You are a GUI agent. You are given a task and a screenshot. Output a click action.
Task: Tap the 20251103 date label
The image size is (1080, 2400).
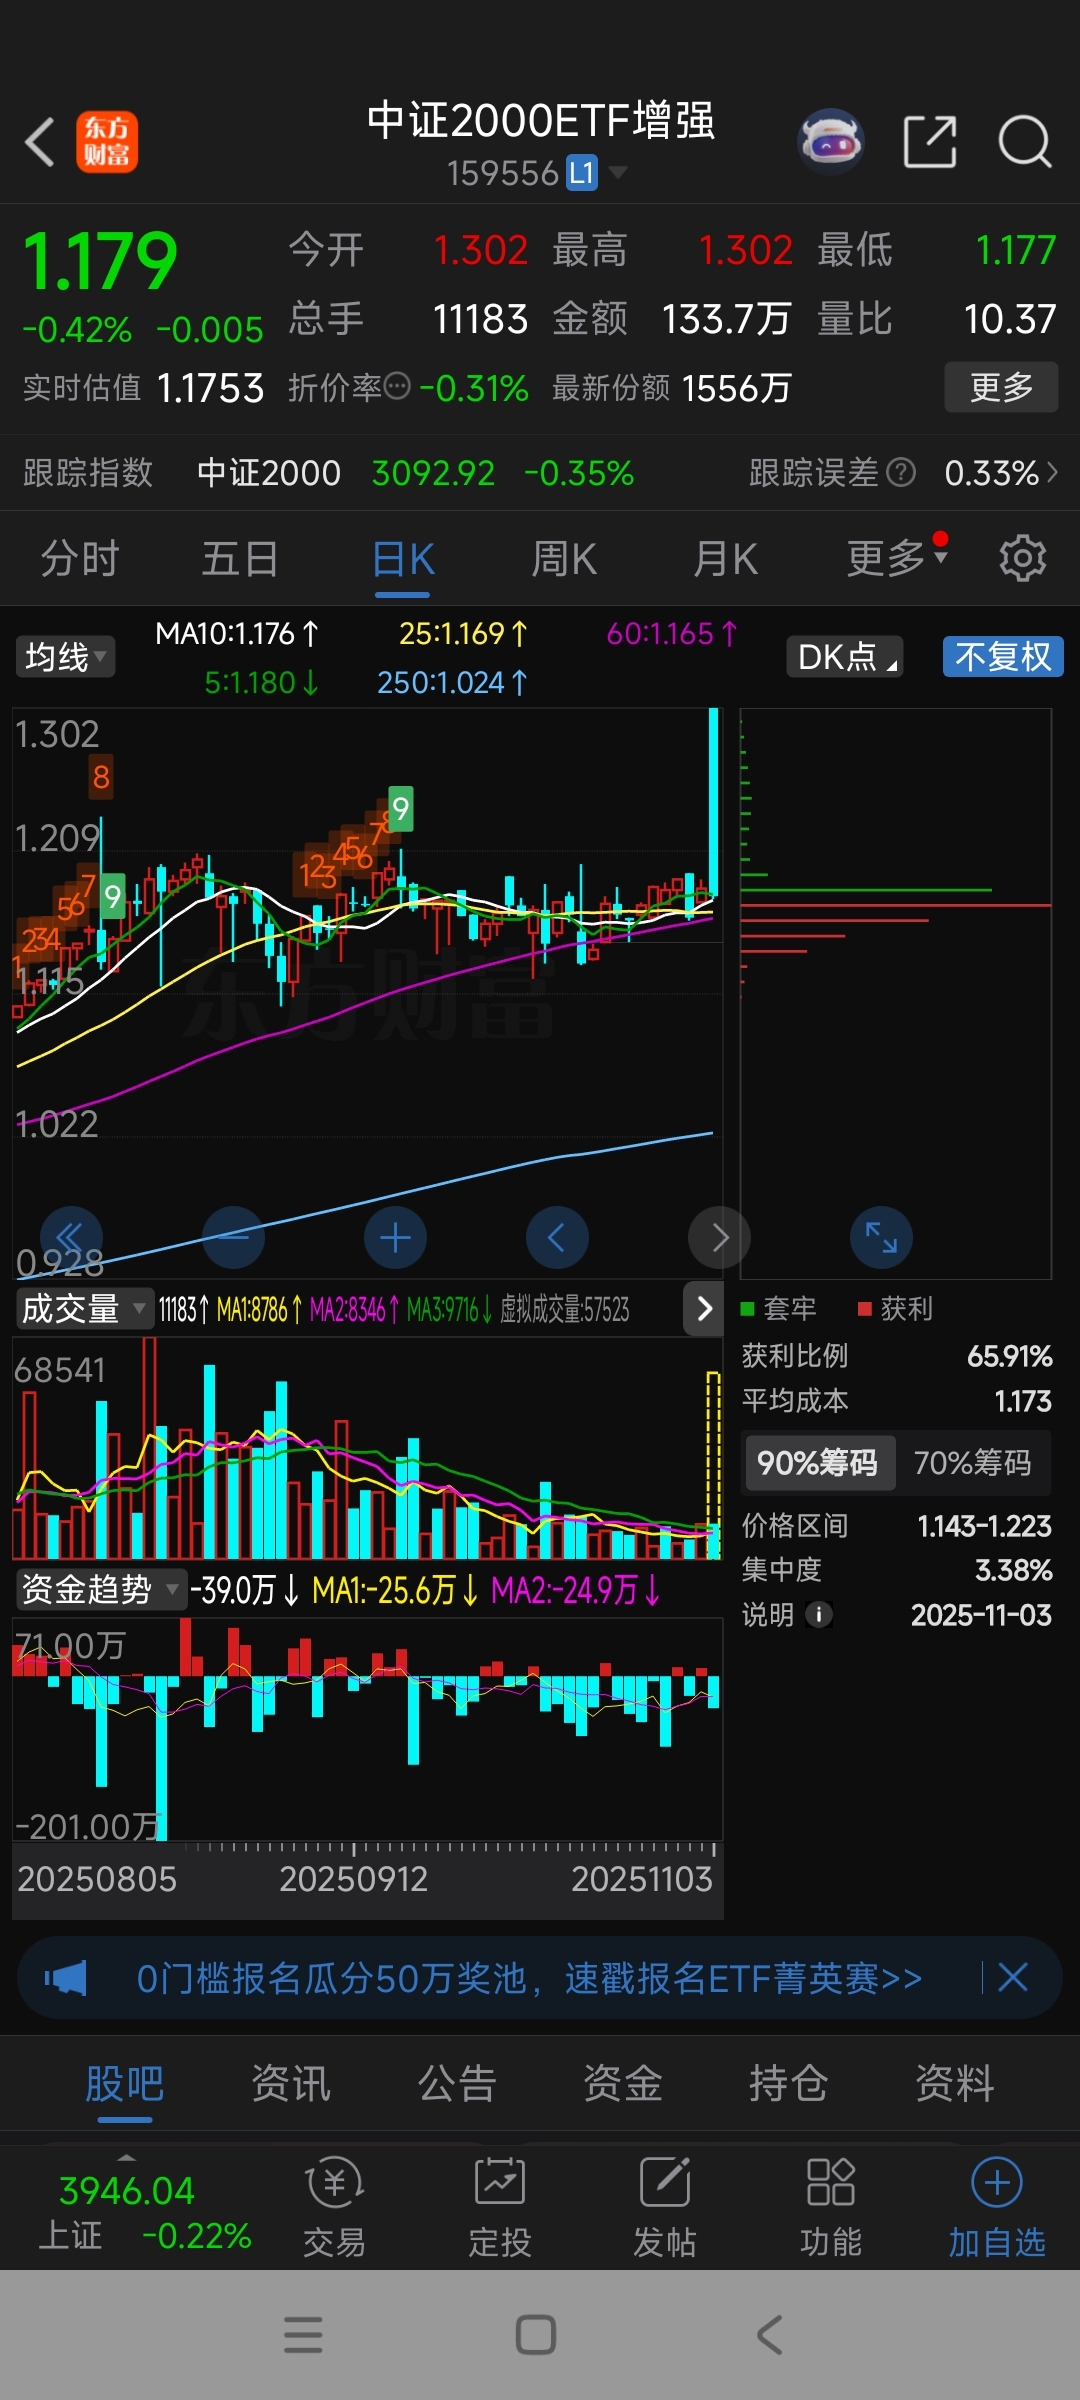point(642,1879)
